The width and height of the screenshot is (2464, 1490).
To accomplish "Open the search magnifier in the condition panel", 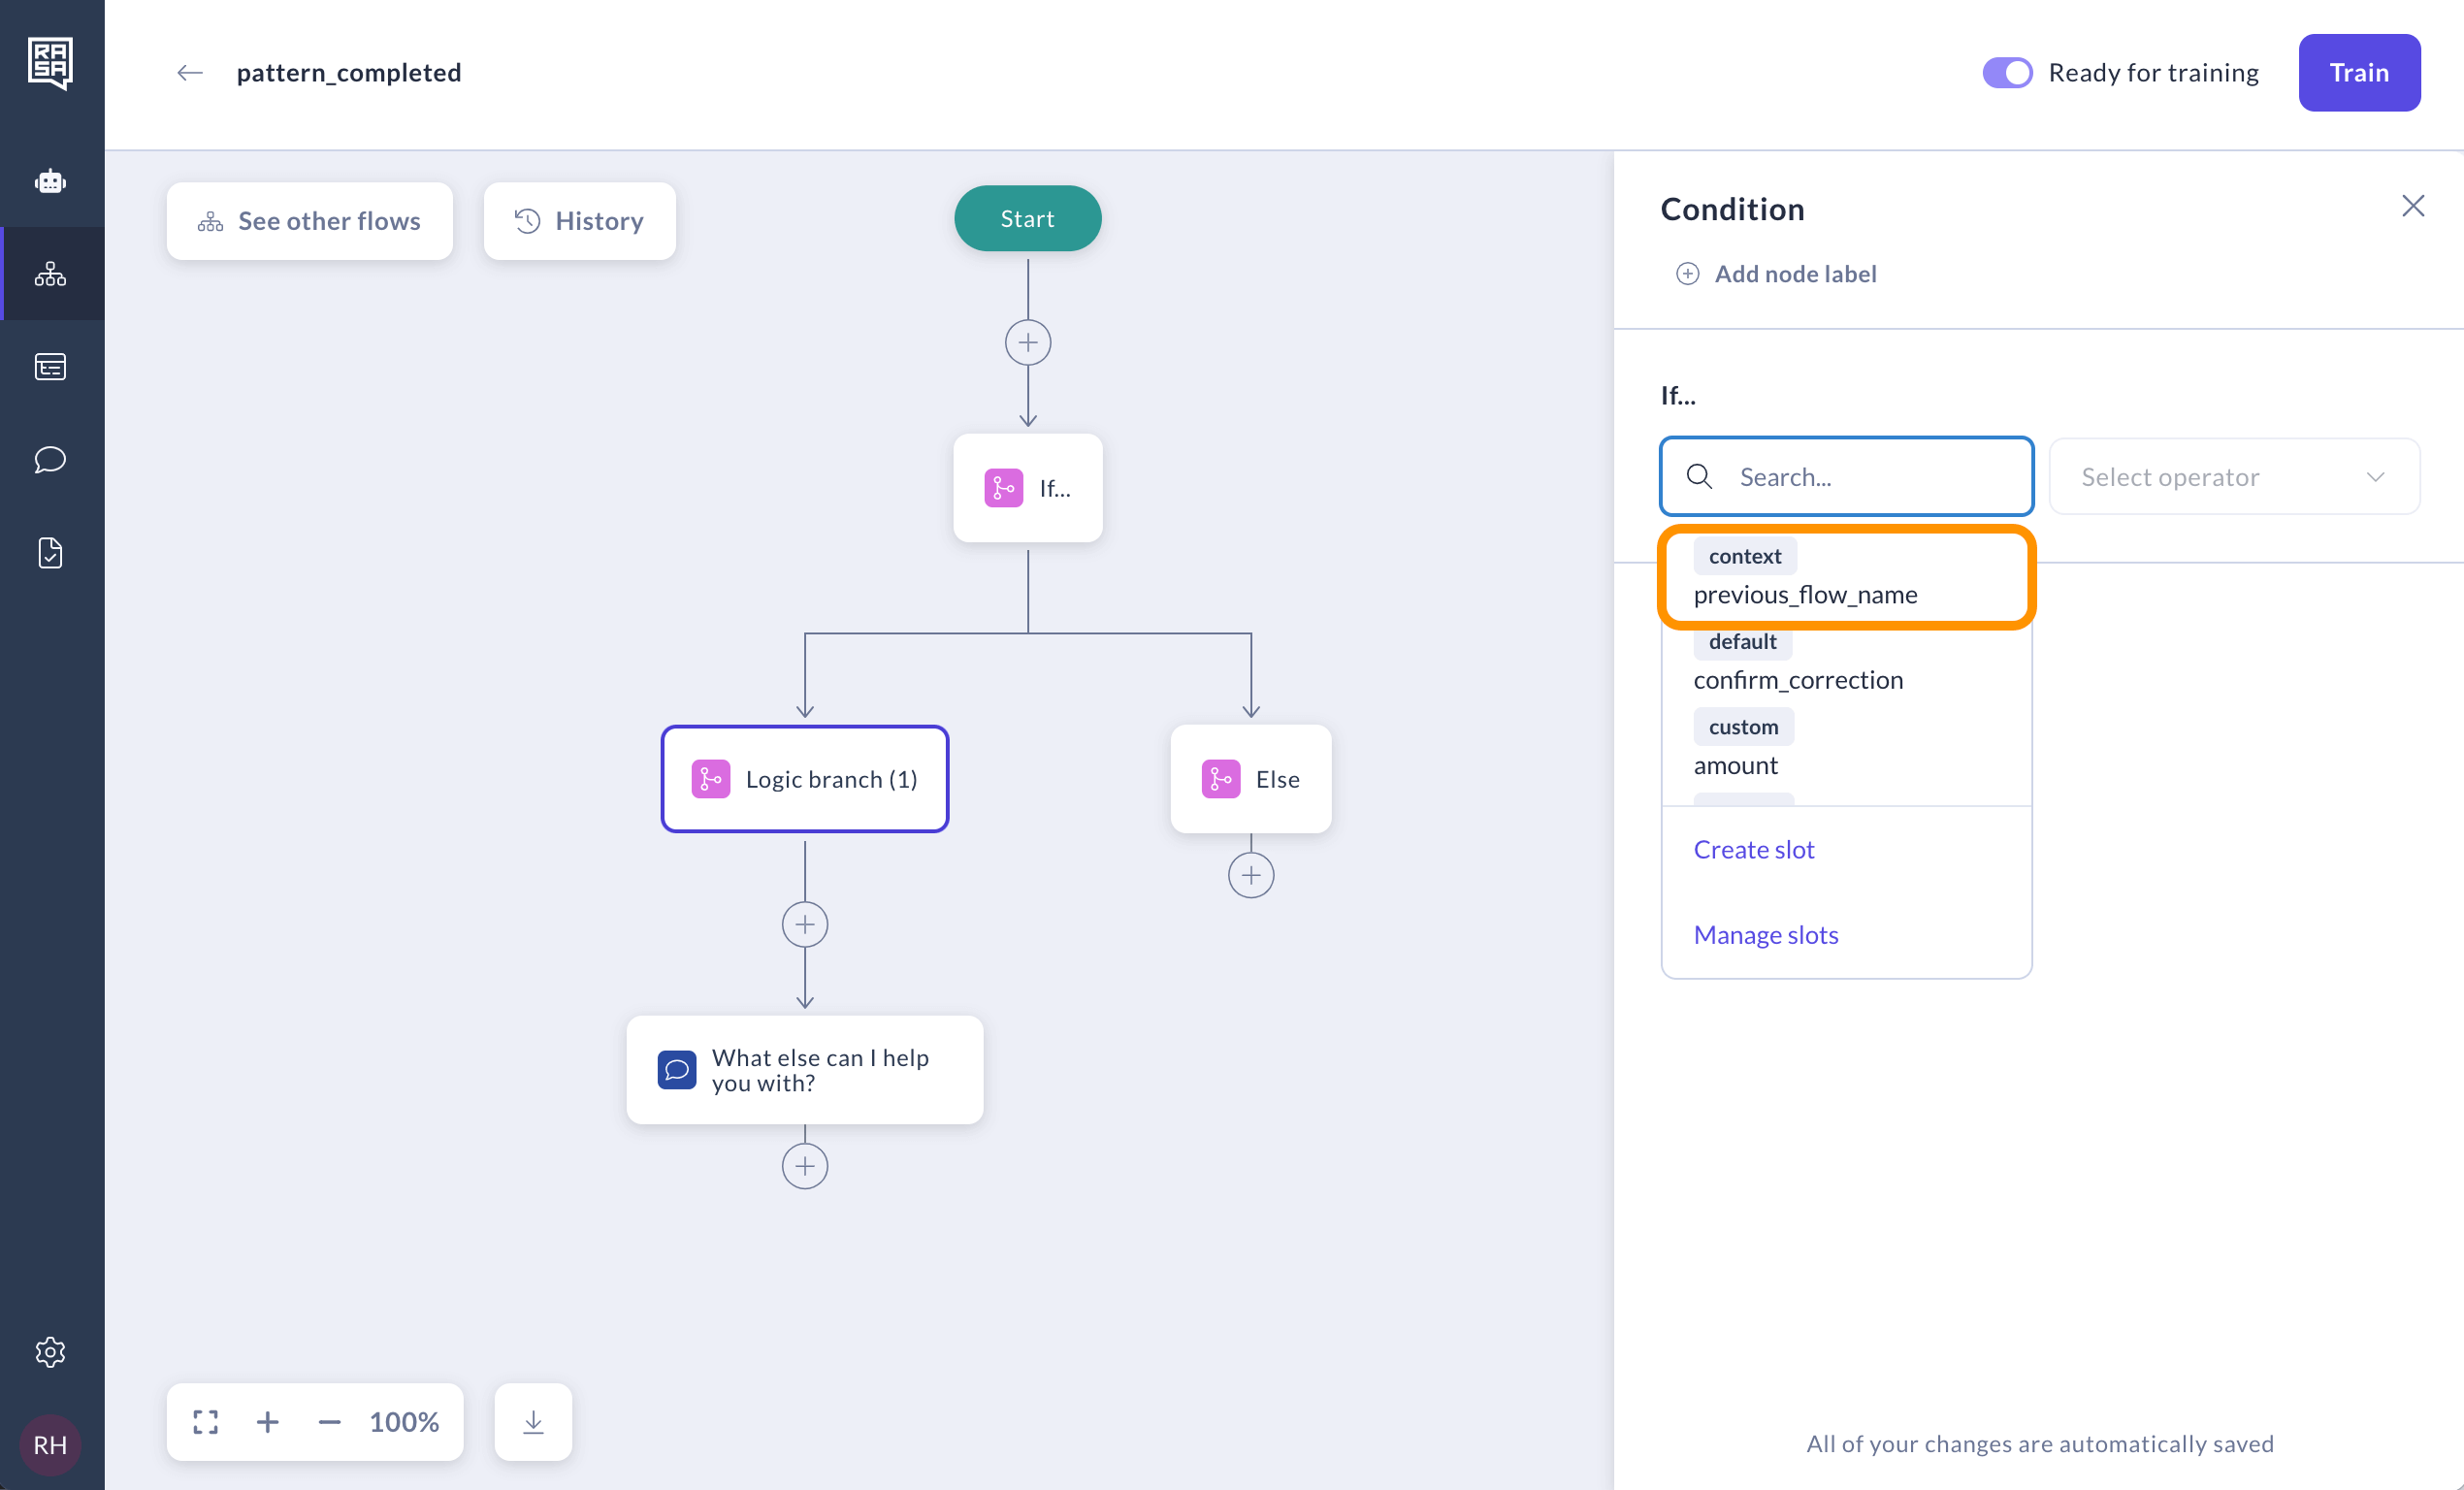I will (1699, 476).
